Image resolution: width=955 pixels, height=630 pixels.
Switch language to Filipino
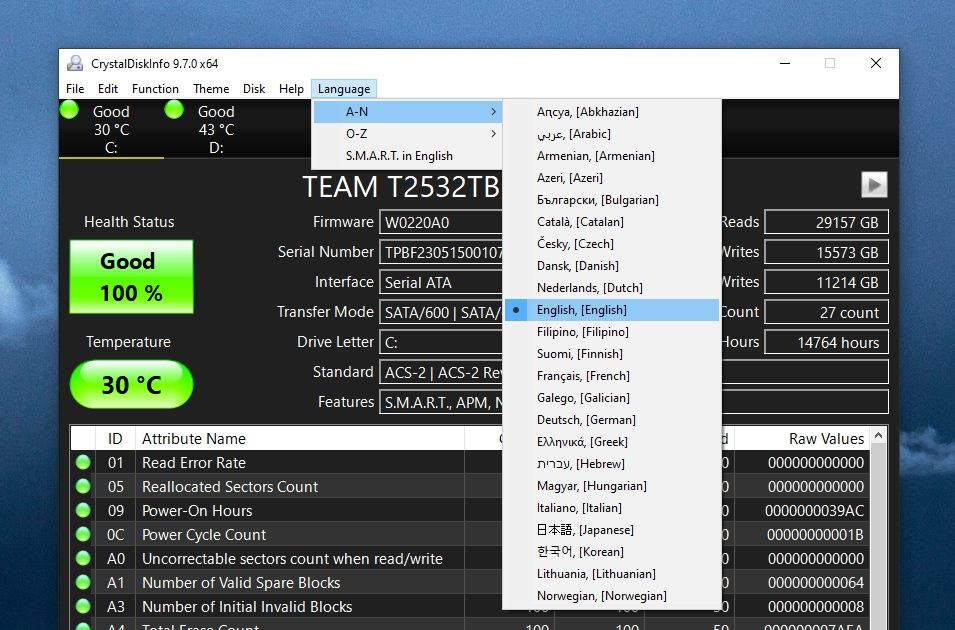pyautogui.click(x=612, y=331)
